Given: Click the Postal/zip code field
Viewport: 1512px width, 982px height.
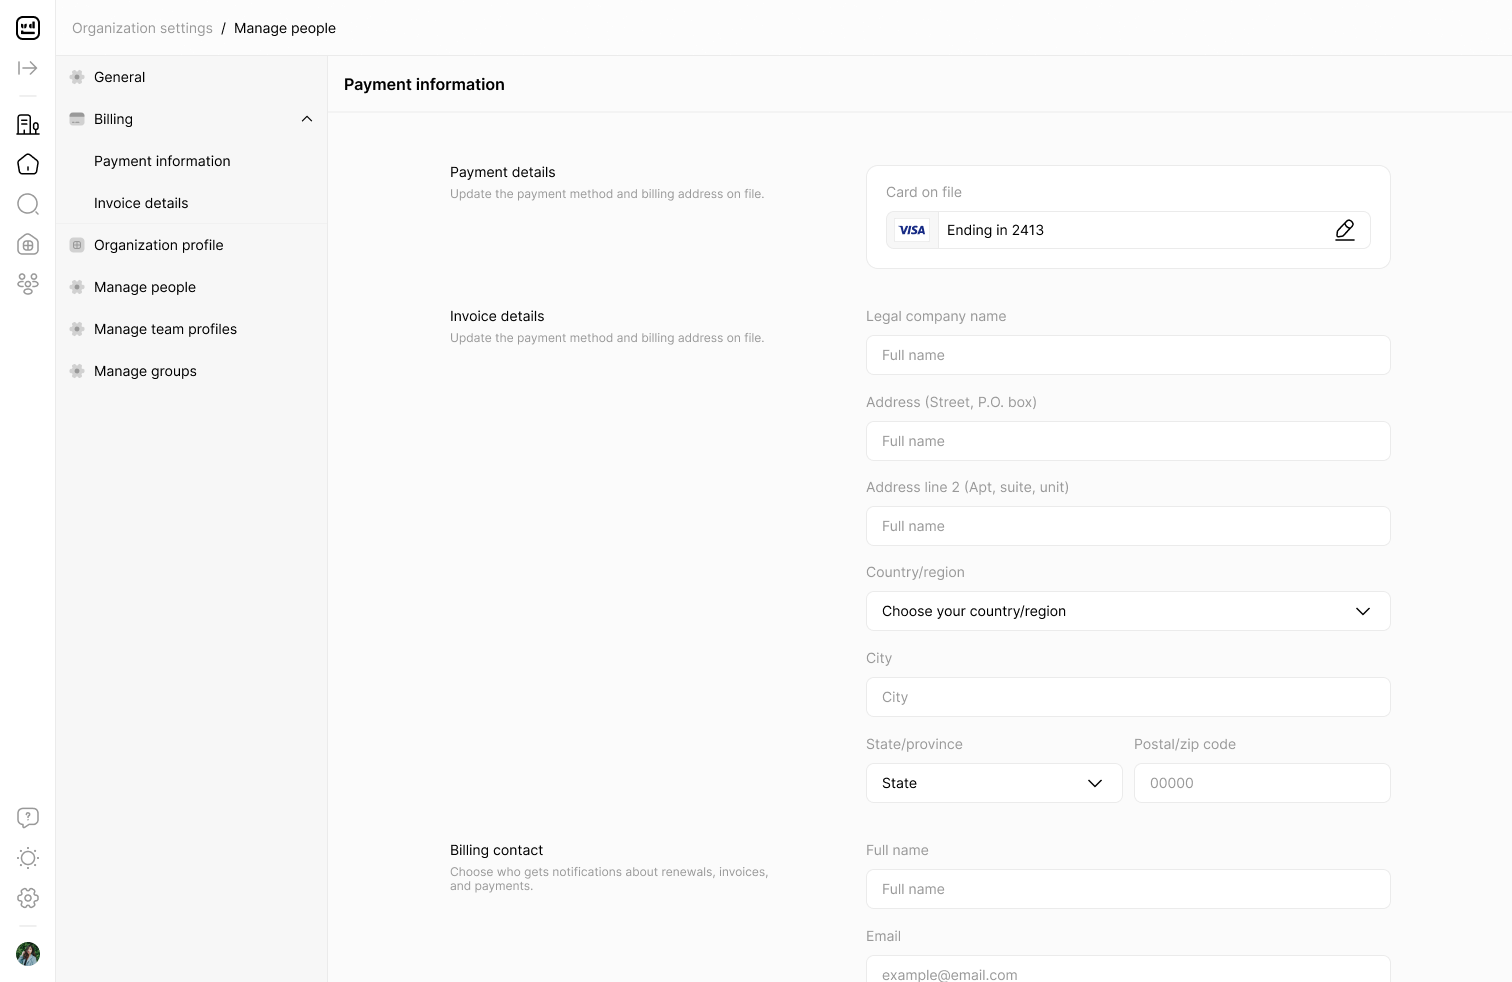Looking at the screenshot, I should point(1262,783).
